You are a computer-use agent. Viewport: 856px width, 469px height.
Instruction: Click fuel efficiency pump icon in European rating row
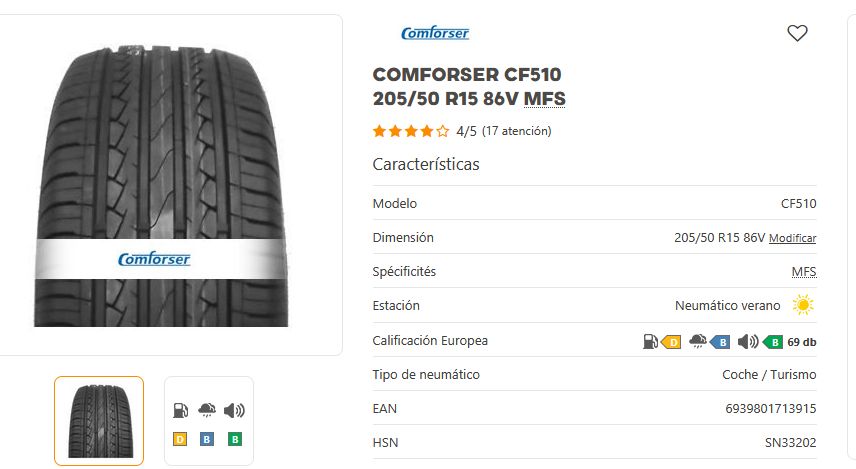click(650, 342)
